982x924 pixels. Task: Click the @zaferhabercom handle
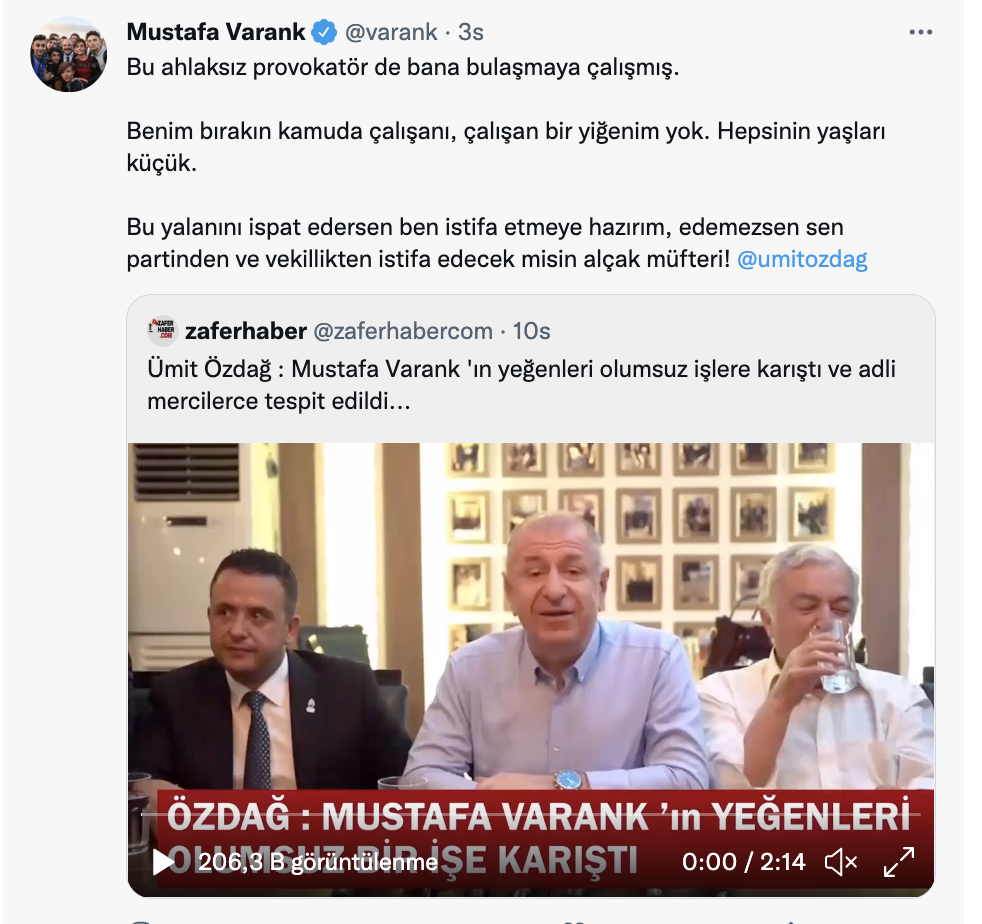(x=403, y=331)
